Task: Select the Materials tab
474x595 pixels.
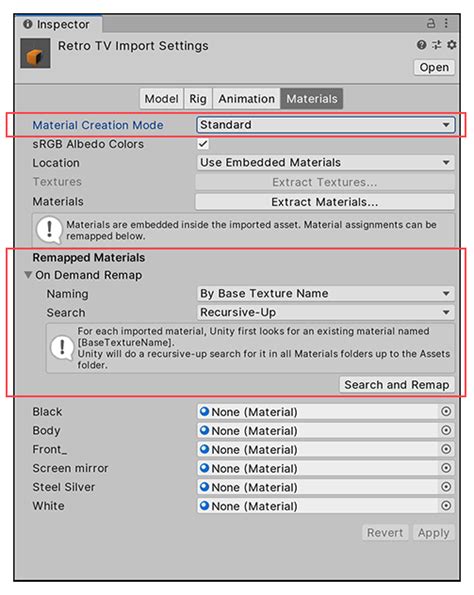Action: 312,99
